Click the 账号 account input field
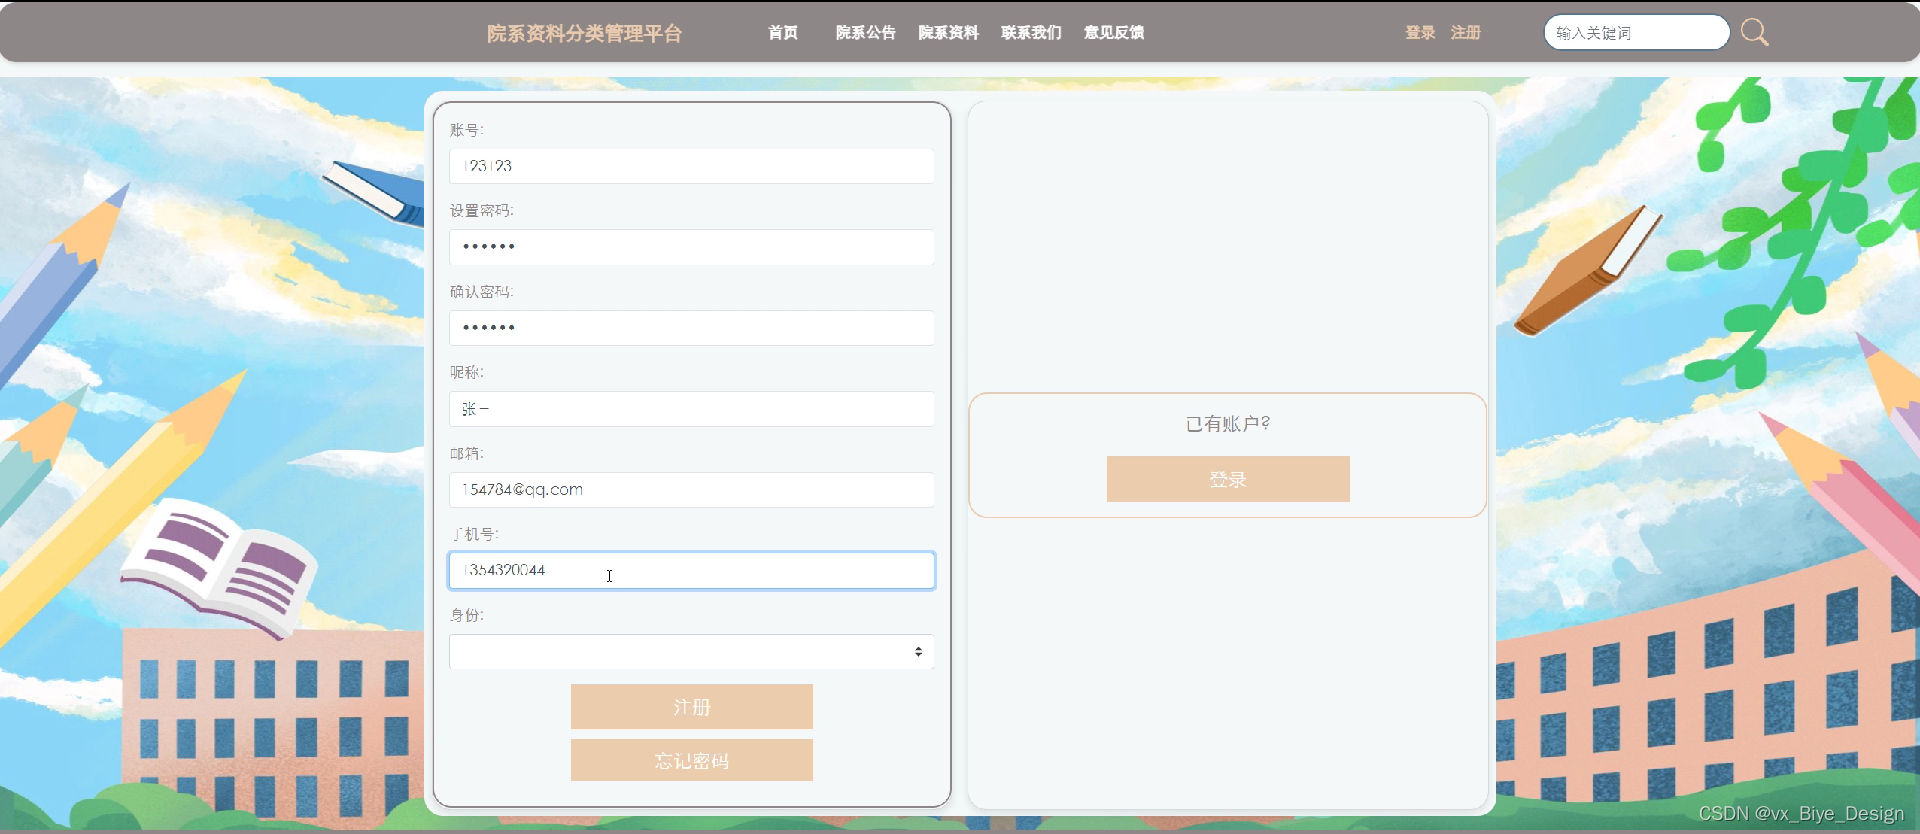The height and width of the screenshot is (834, 1920). 692,166
